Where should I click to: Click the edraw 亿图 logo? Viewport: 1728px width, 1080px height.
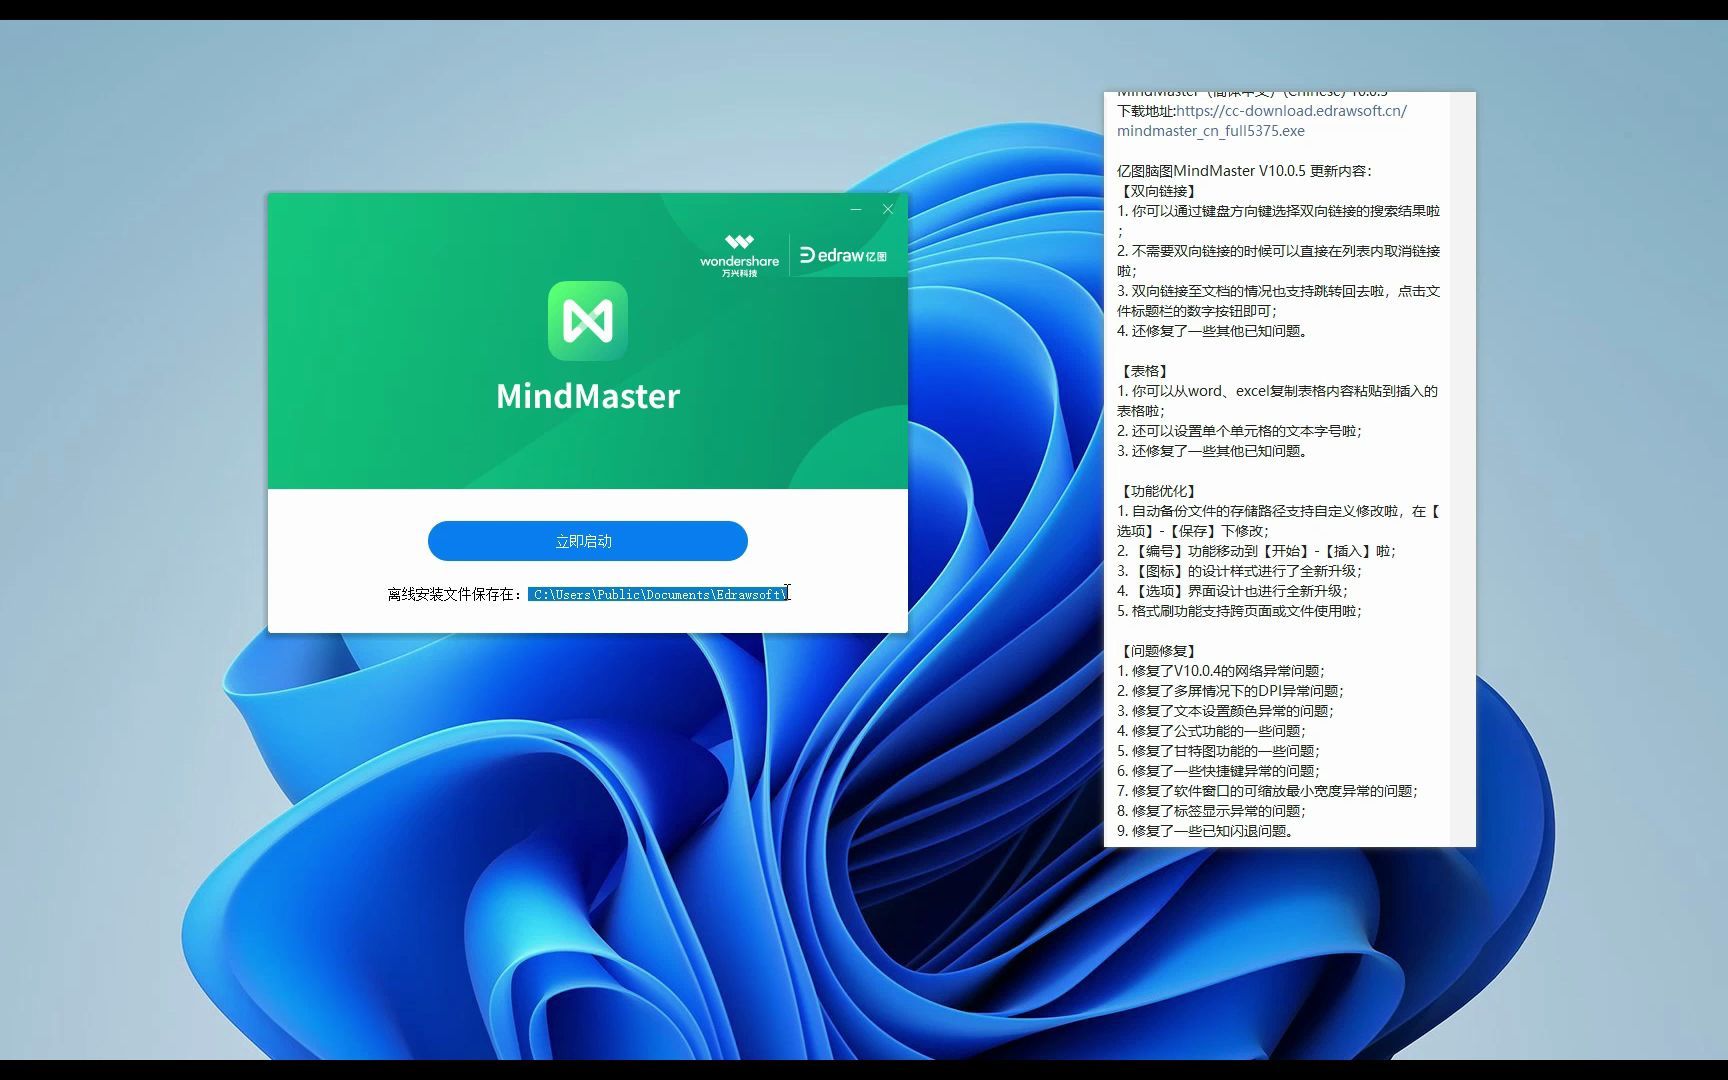(843, 256)
